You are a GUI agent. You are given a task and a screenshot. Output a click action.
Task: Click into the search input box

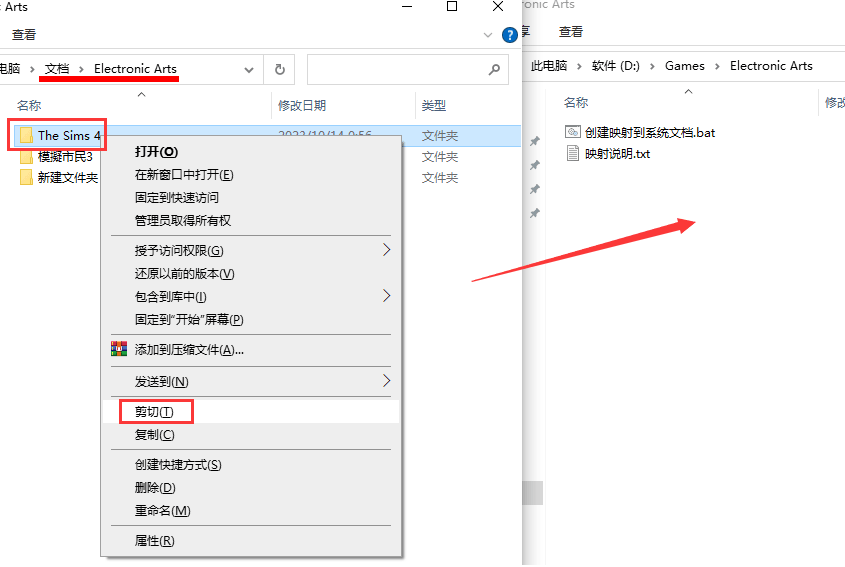pos(395,70)
